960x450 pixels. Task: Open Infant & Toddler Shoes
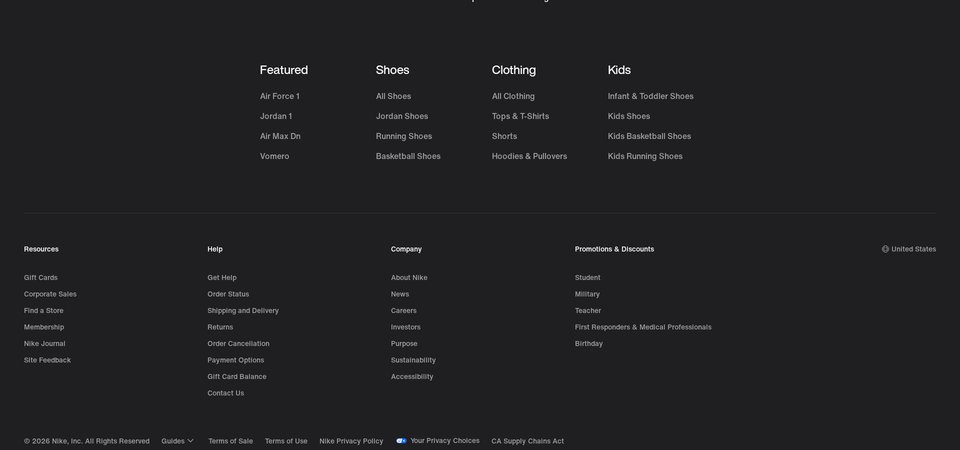tap(651, 96)
